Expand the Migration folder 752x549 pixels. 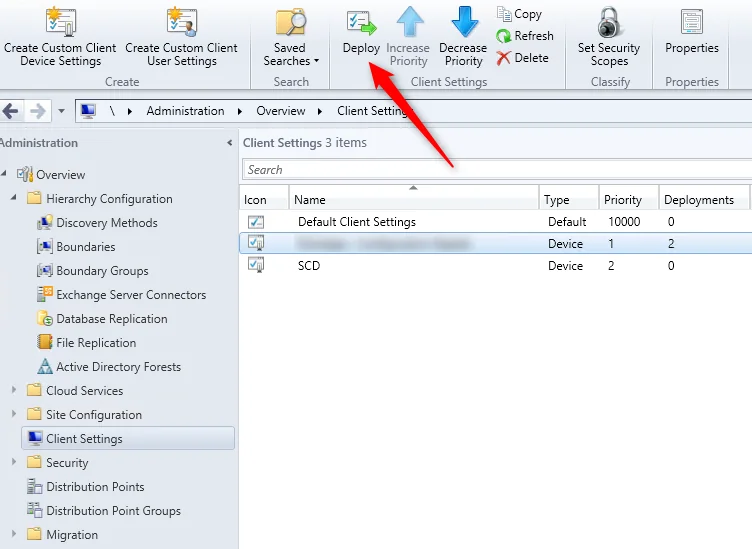pyautogui.click(x=14, y=534)
